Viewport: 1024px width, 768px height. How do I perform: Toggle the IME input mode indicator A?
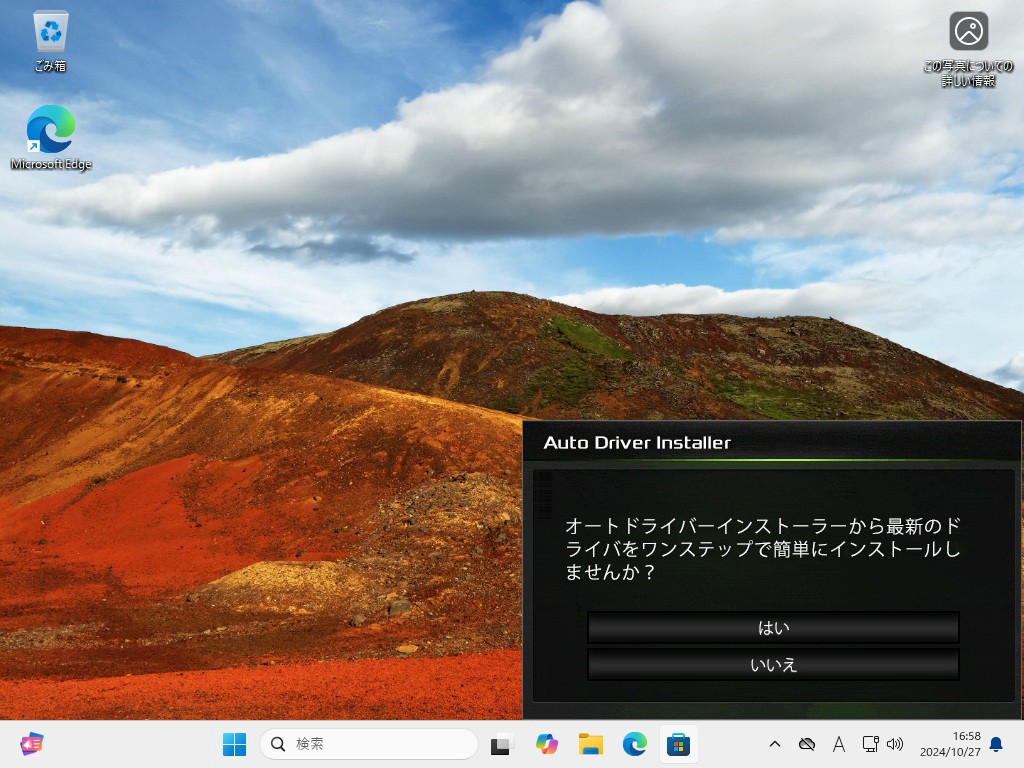click(x=839, y=744)
